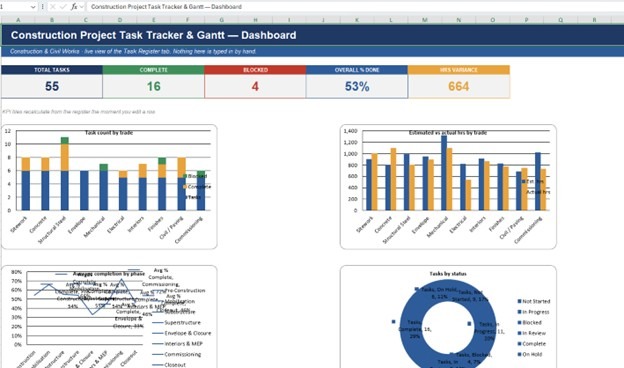Select column A header

tap(18, 20)
